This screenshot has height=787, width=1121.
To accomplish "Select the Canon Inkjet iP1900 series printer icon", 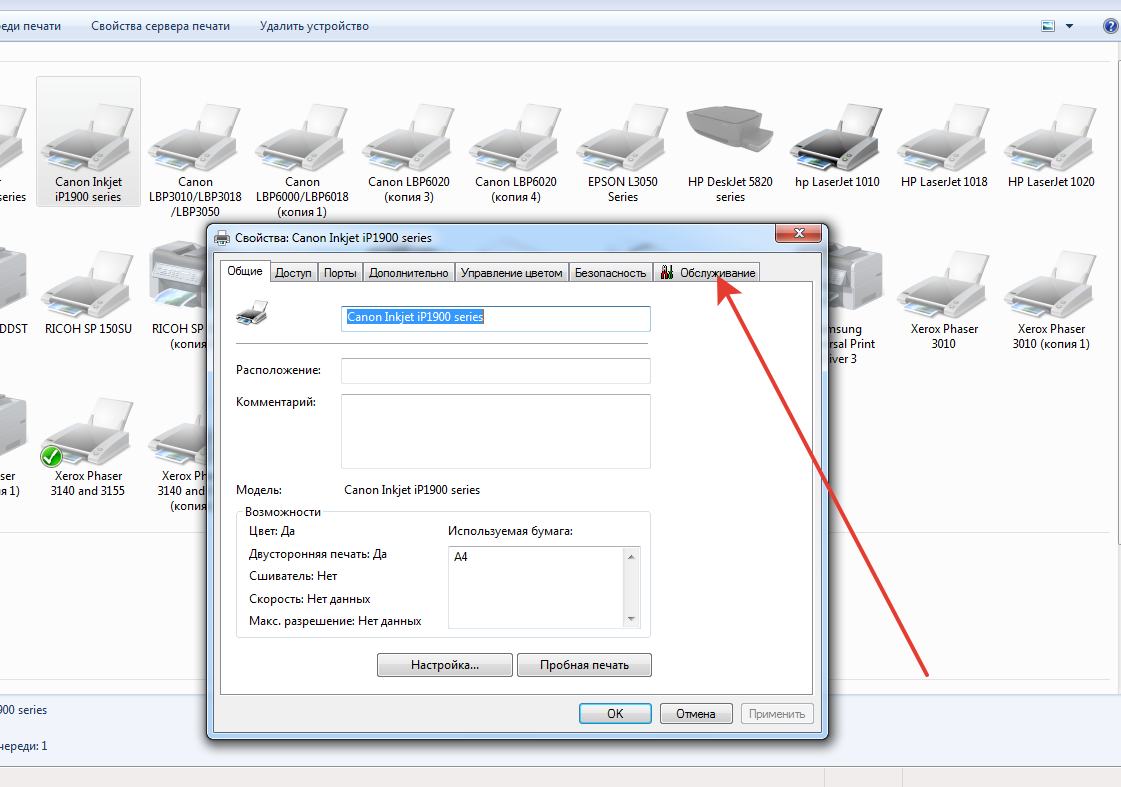I will point(88,141).
